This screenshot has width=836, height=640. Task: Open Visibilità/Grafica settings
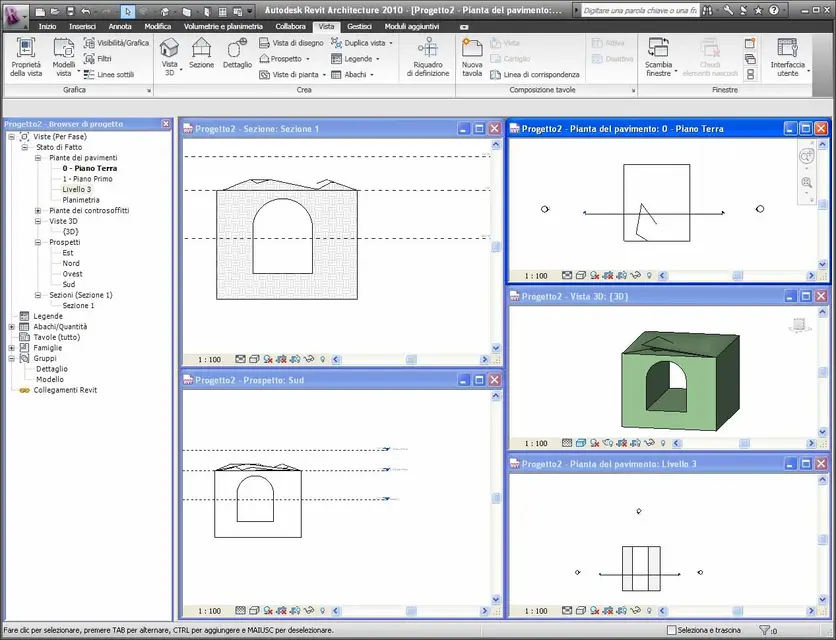[116, 44]
